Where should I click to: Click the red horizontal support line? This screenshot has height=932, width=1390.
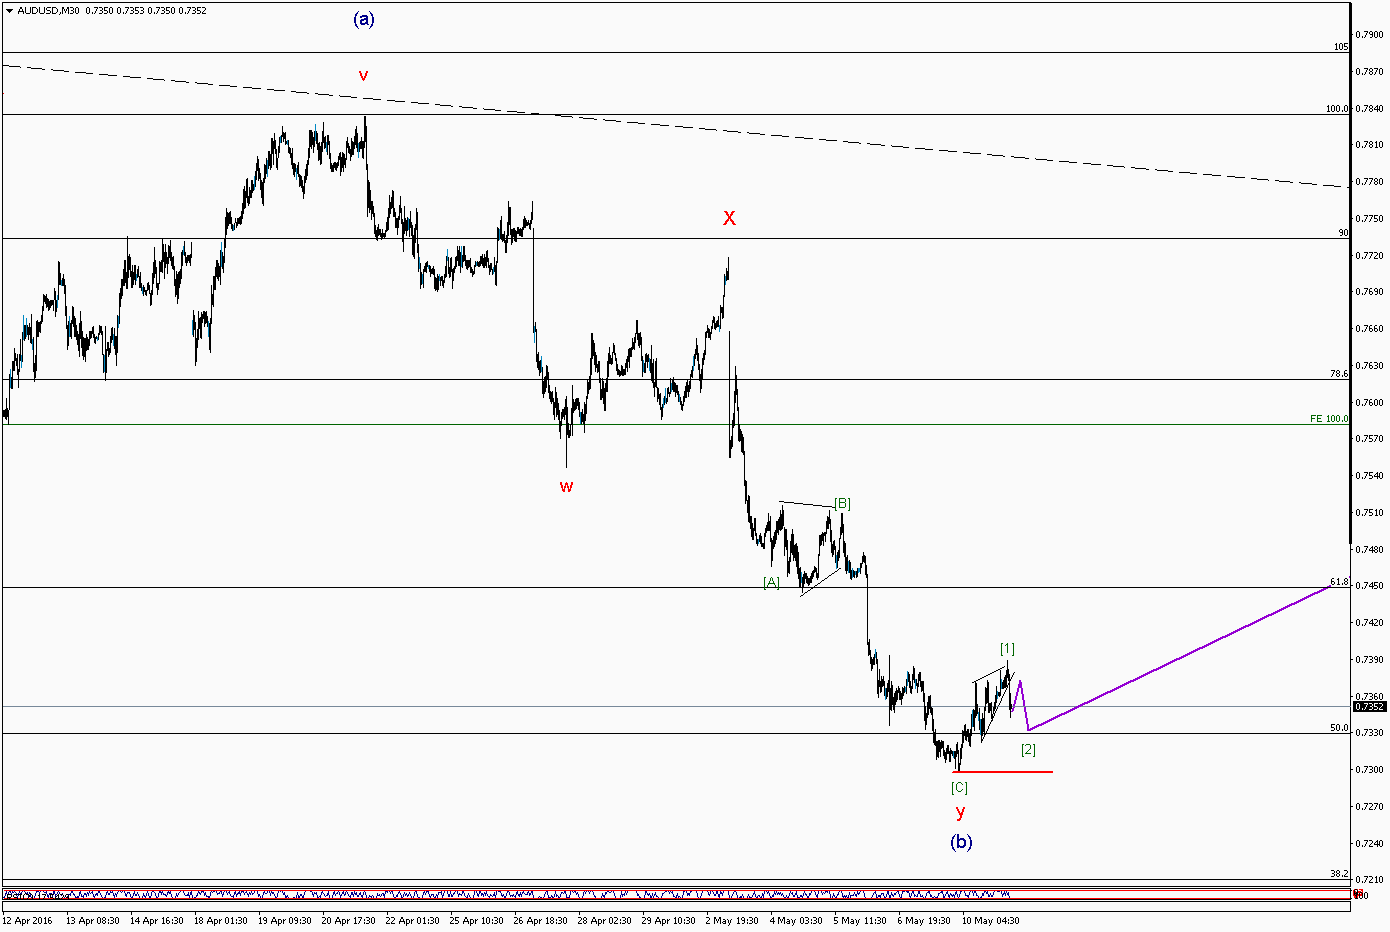click(x=1003, y=771)
